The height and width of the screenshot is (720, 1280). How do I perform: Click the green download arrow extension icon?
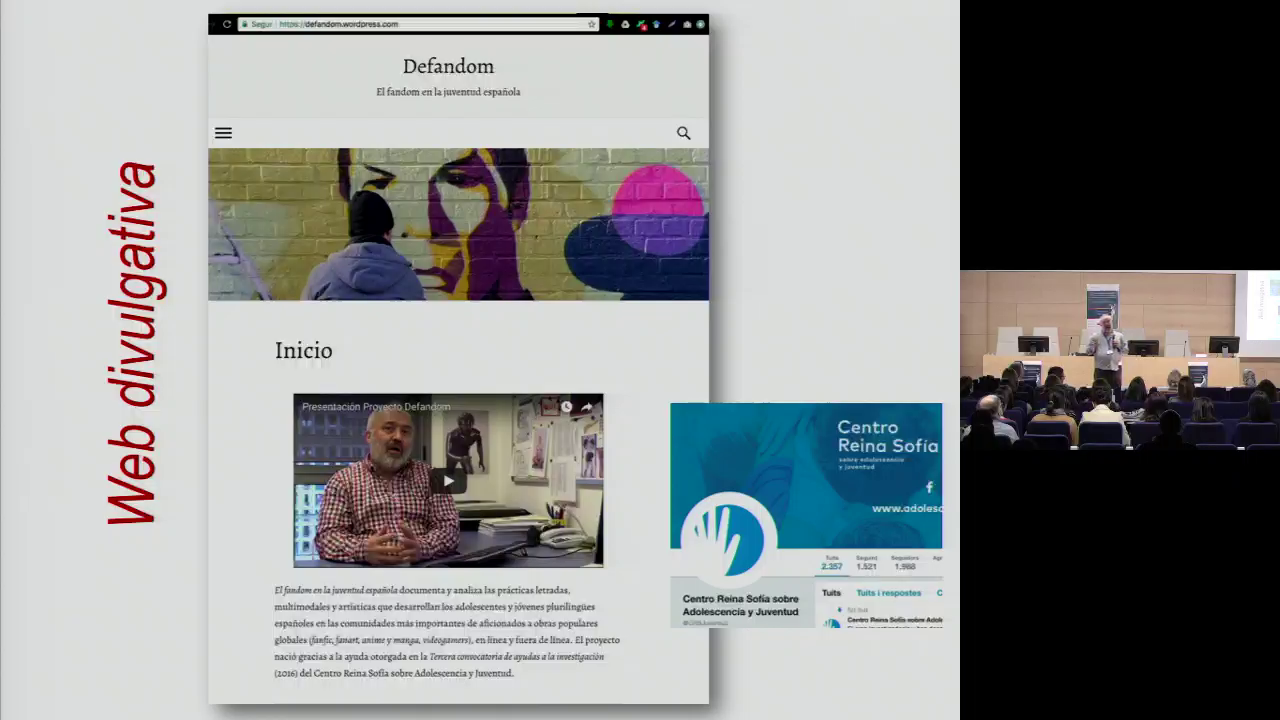610,24
